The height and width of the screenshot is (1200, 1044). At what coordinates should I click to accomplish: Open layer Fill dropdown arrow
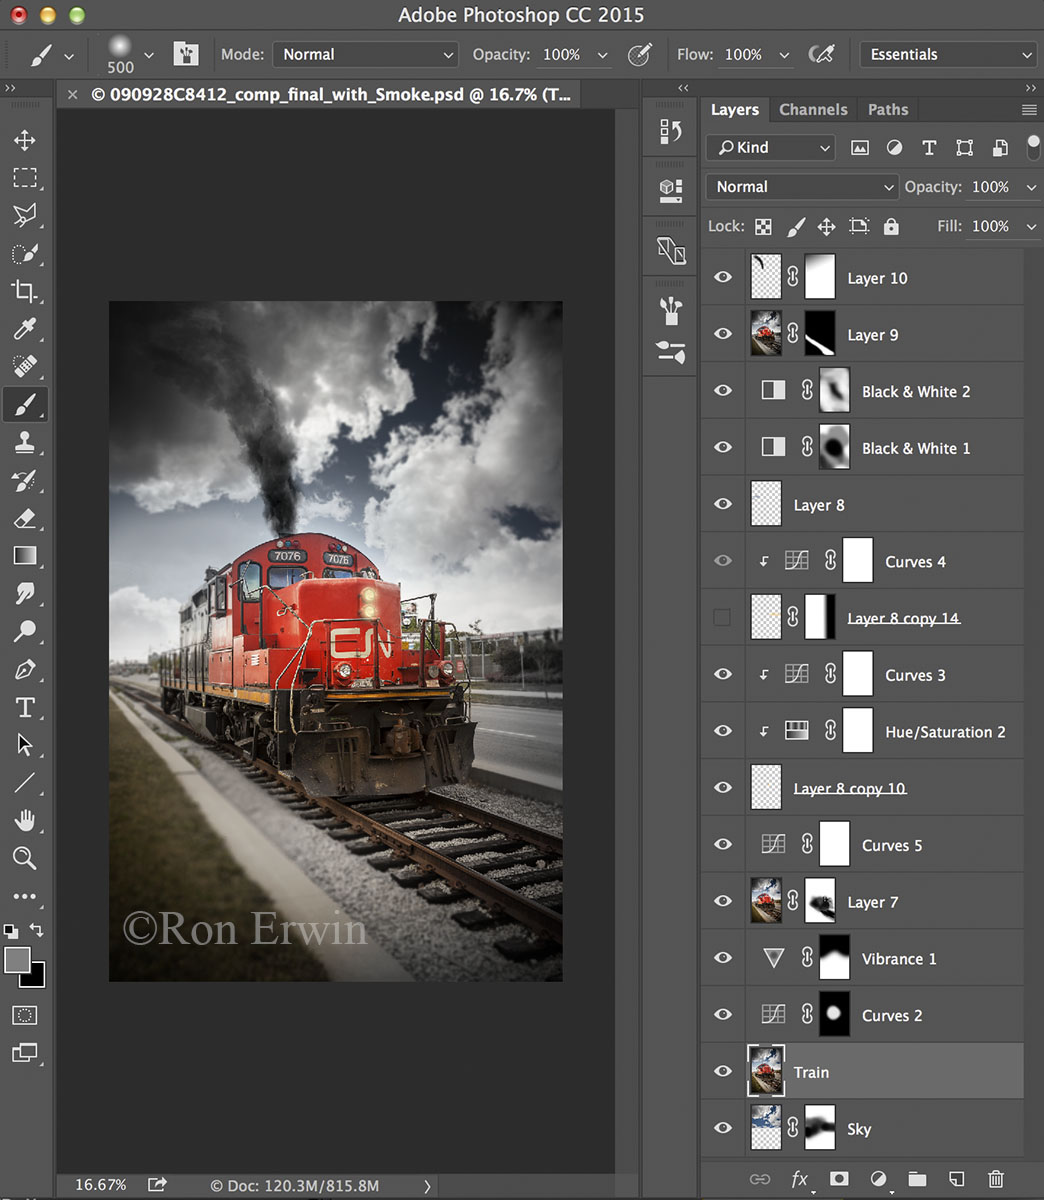1031,227
